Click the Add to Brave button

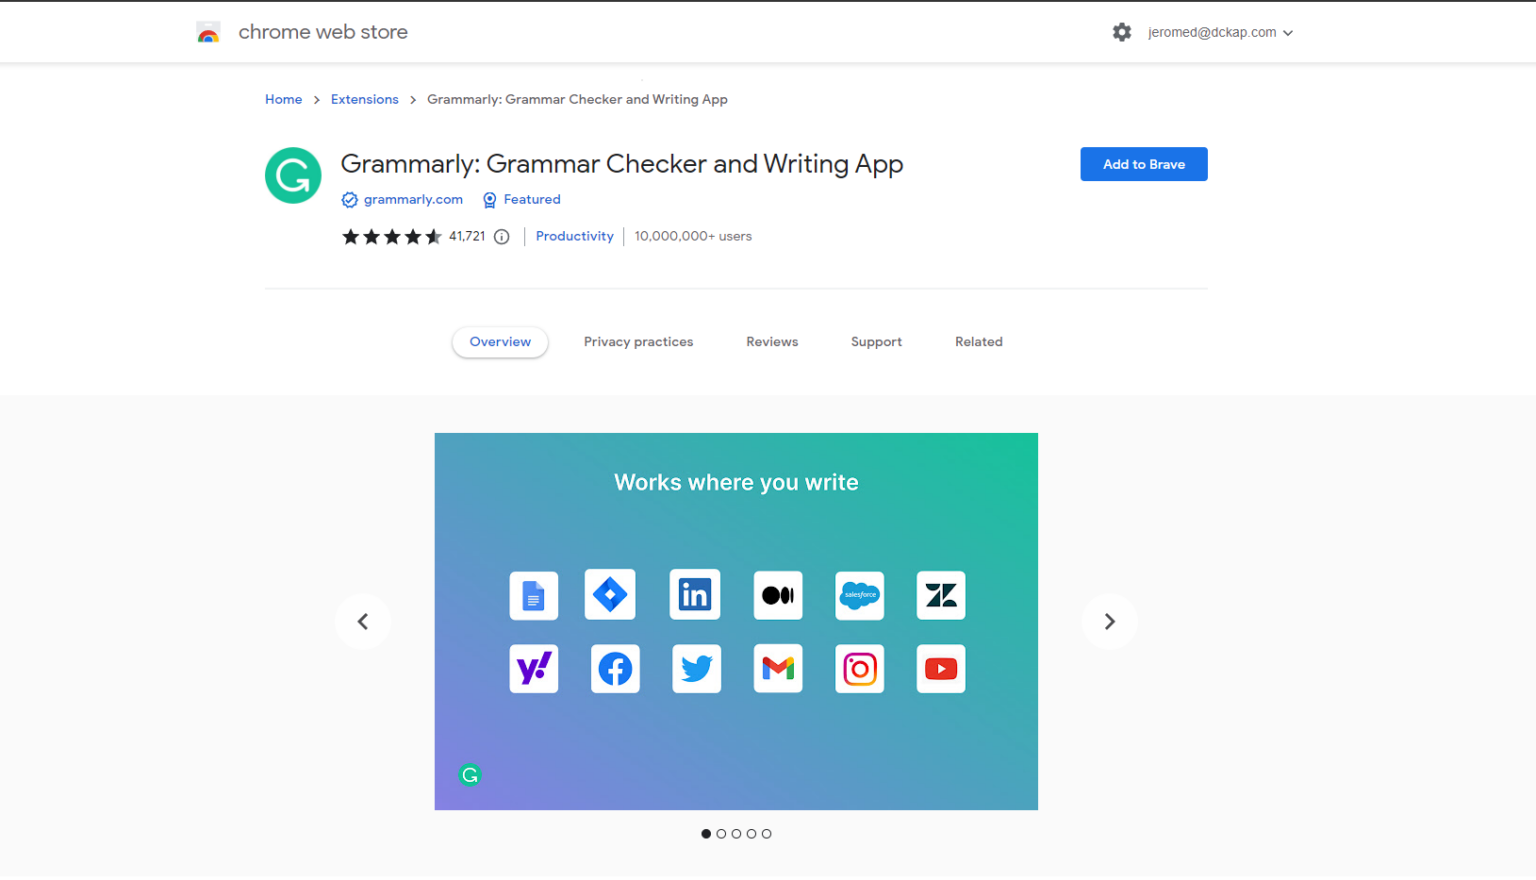[x=1144, y=165]
